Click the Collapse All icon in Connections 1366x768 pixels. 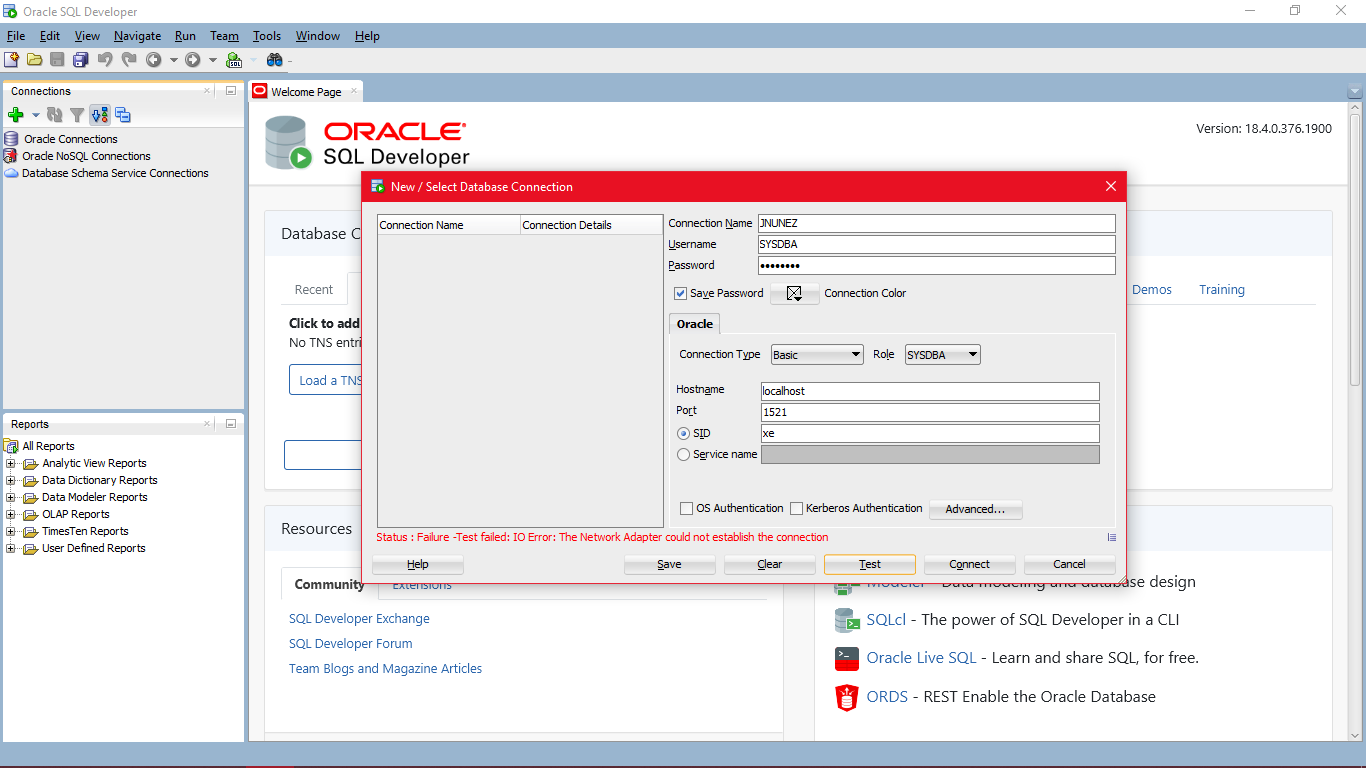123,115
